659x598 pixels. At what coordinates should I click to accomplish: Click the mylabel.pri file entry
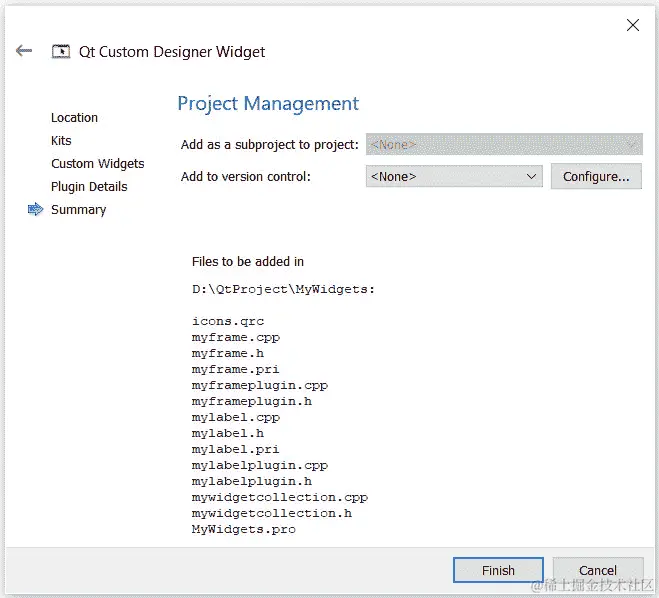(x=235, y=449)
